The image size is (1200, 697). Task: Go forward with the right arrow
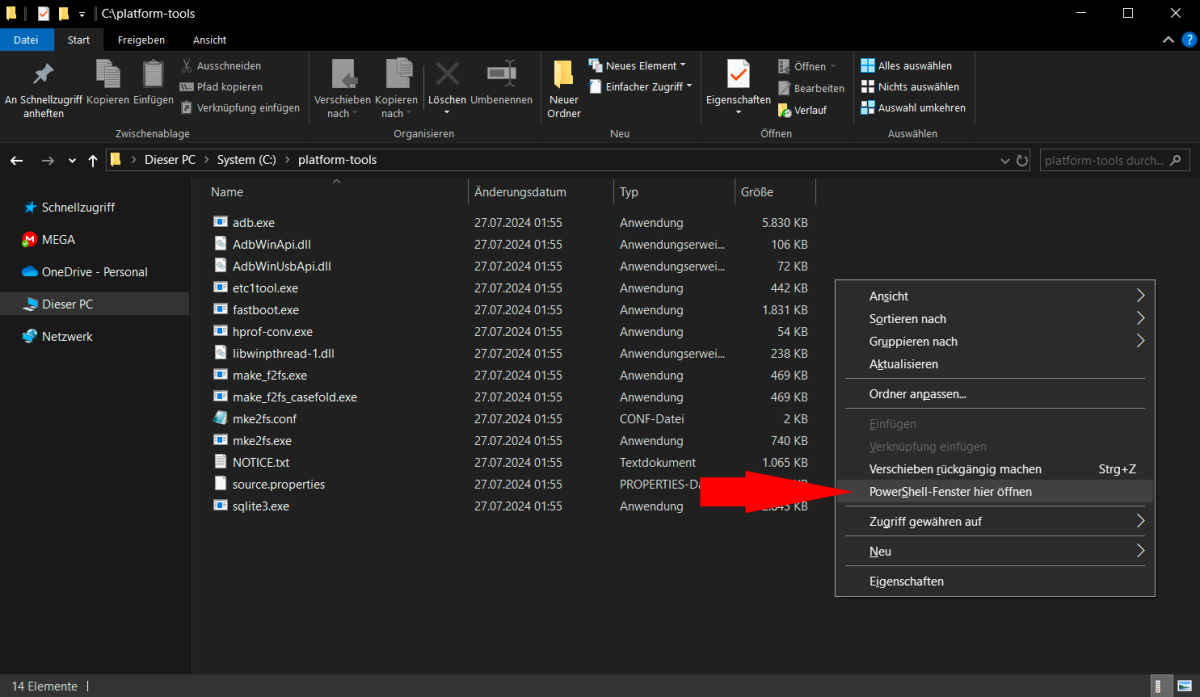[47, 160]
